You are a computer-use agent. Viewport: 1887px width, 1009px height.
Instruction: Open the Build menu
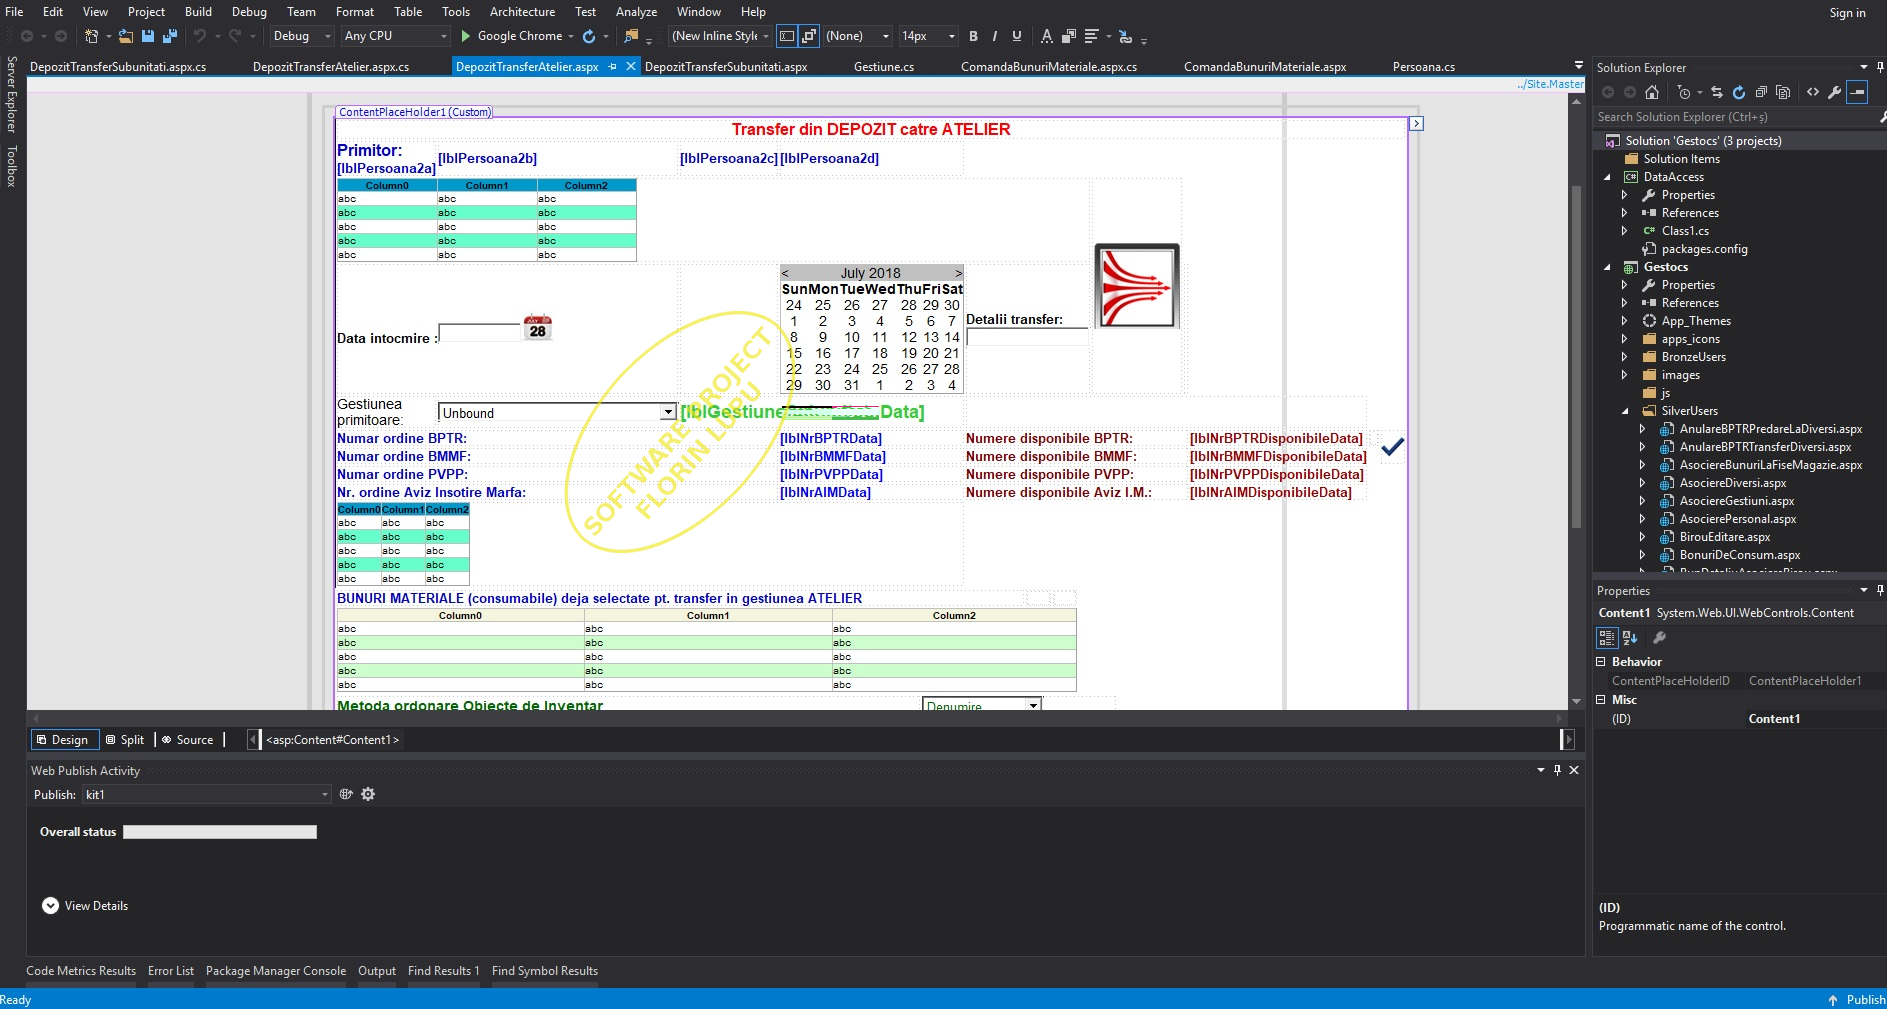[x=198, y=12]
